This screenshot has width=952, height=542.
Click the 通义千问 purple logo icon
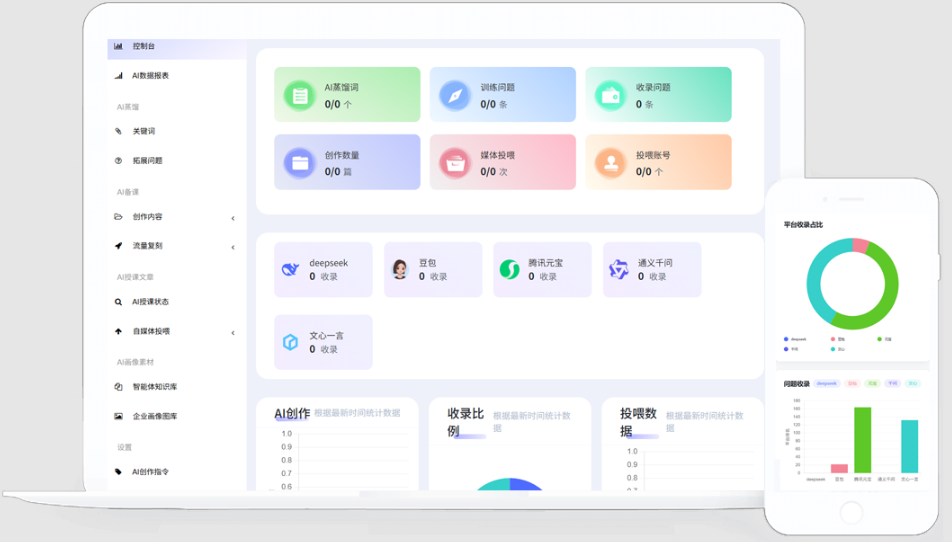[619, 269]
